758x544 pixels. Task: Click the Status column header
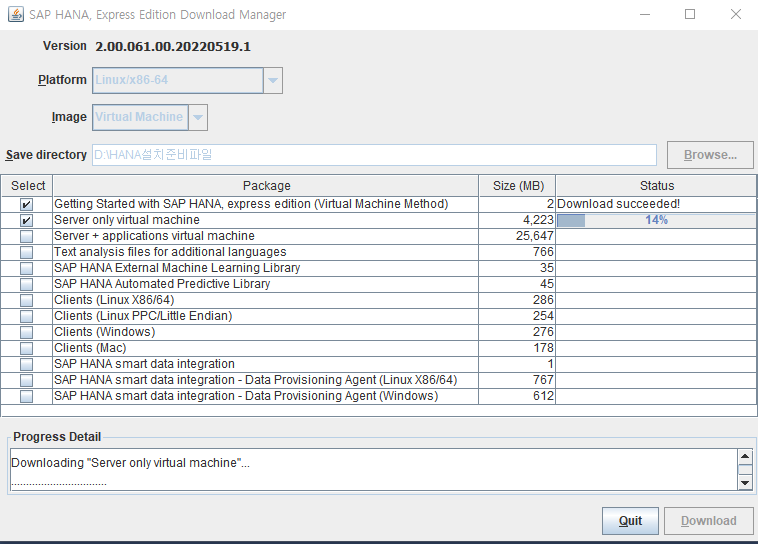click(656, 186)
